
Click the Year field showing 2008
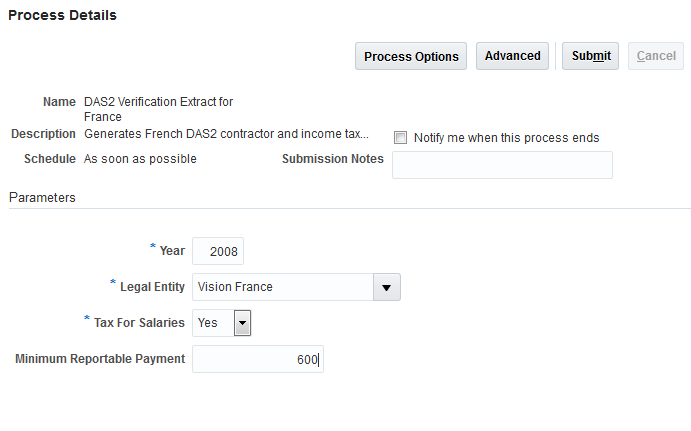(x=218, y=251)
